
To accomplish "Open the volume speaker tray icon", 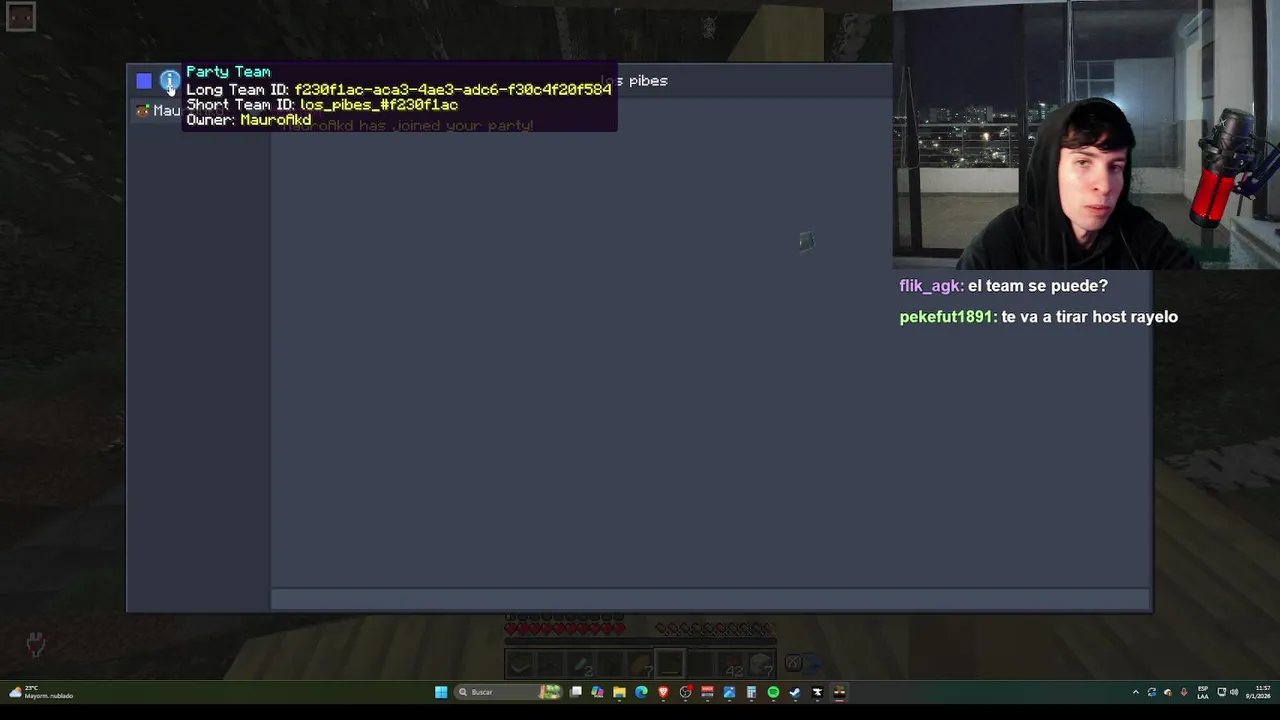I will [1234, 692].
